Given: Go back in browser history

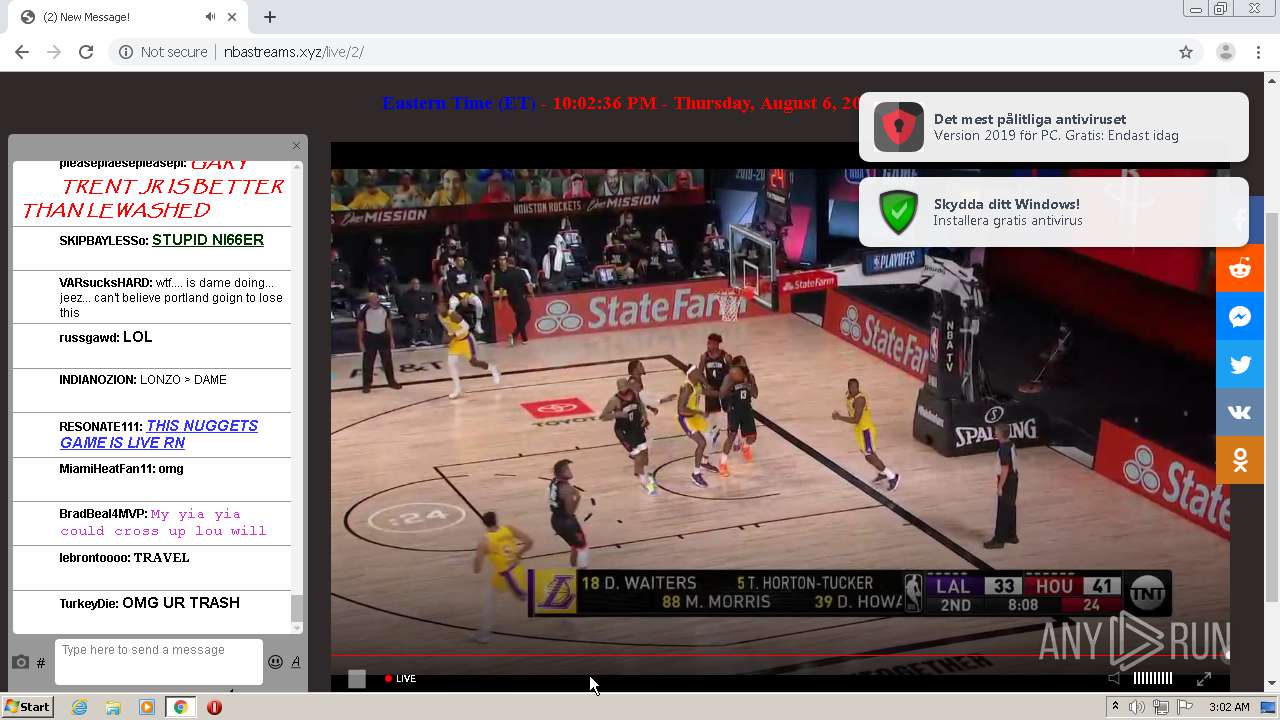Looking at the screenshot, I should coord(22,52).
